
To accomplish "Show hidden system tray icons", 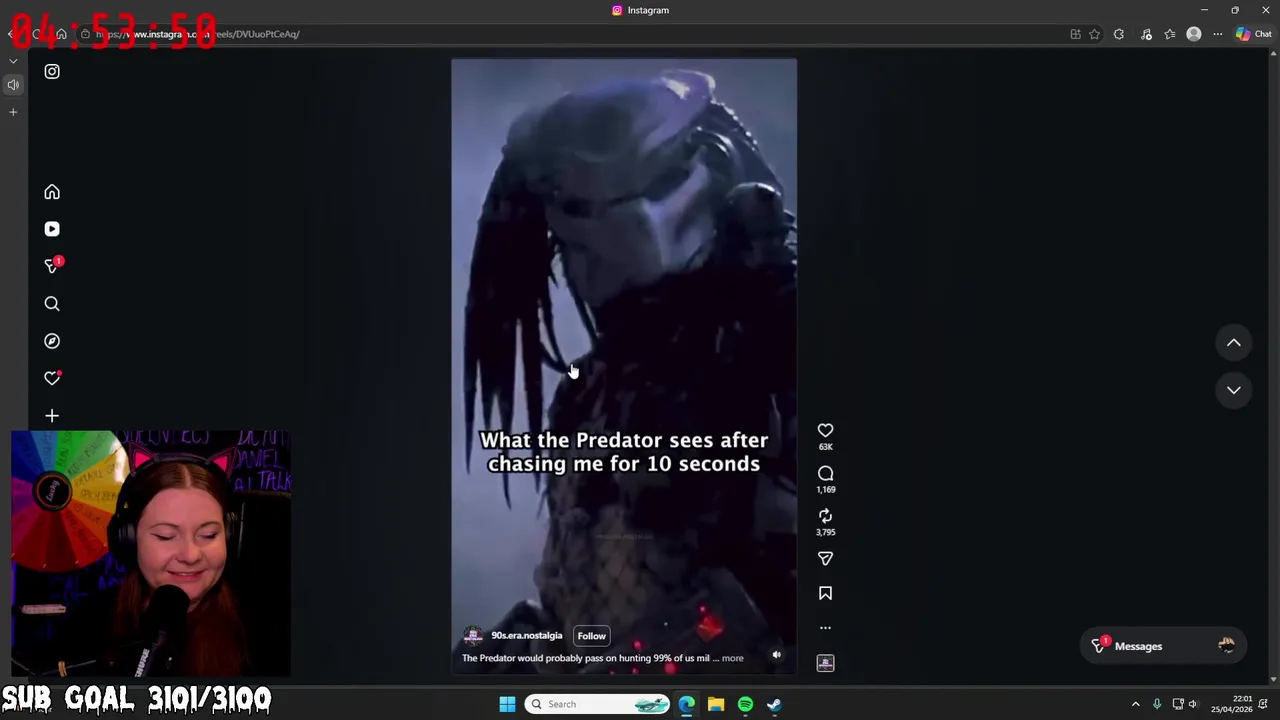I will [x=1135, y=704].
